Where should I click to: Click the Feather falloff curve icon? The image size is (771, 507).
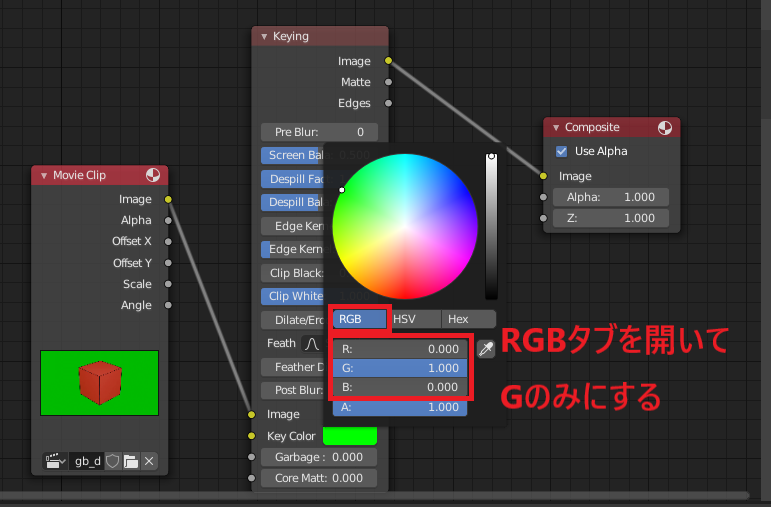point(312,343)
